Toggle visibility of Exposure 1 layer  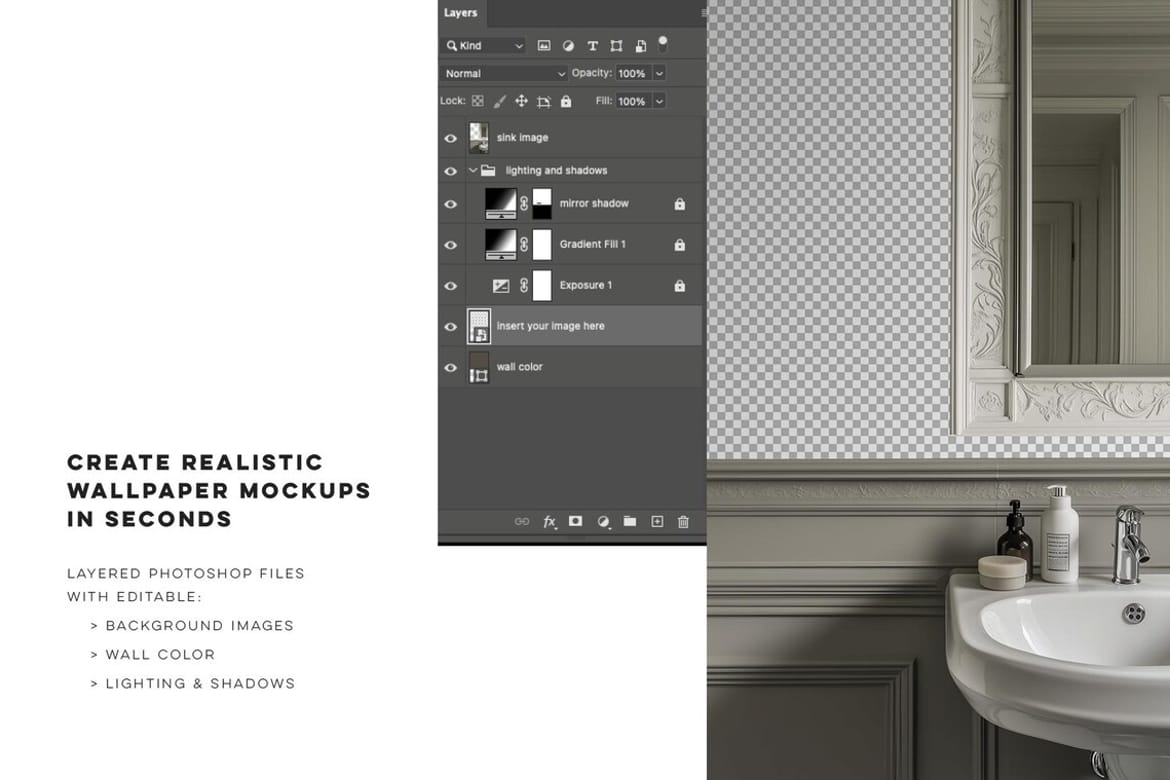(451, 286)
